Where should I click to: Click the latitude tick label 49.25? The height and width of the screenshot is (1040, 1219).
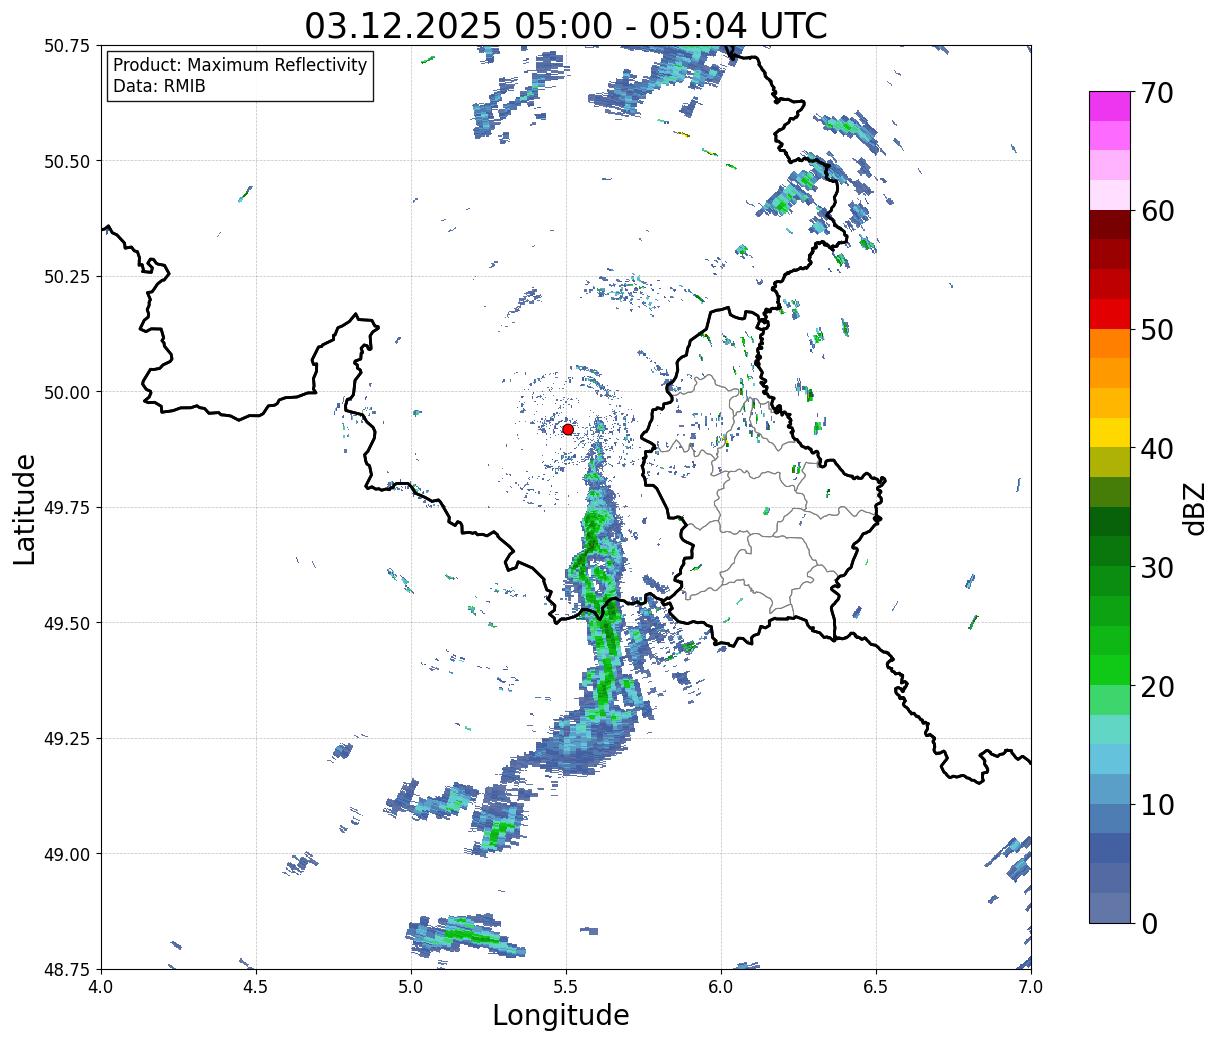(x=66, y=739)
